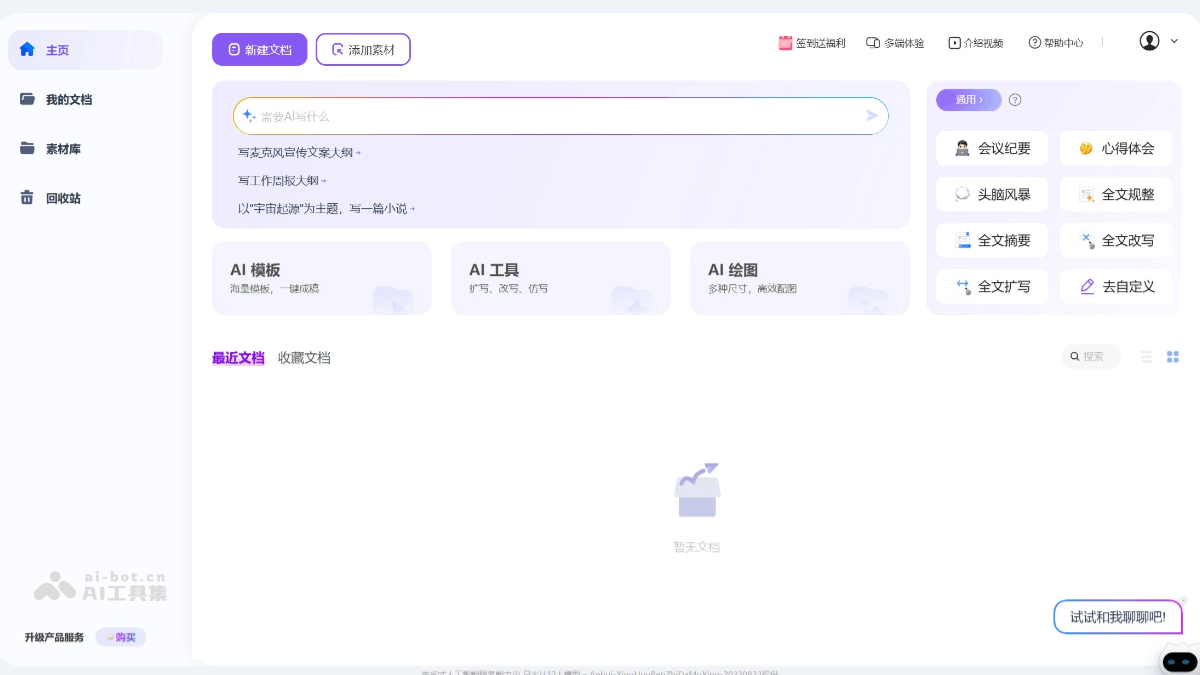This screenshot has width=1200, height=675.
Task: Open the 帮助中心 help center
Action: click(1055, 42)
